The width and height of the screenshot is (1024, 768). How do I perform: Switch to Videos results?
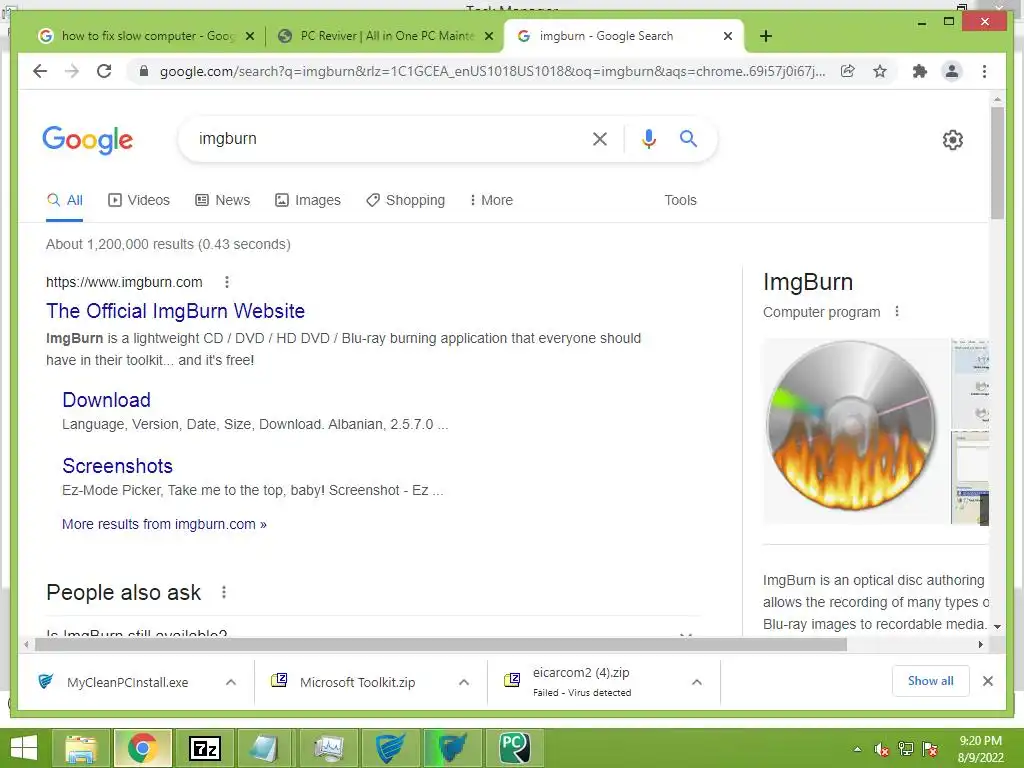tap(138, 200)
